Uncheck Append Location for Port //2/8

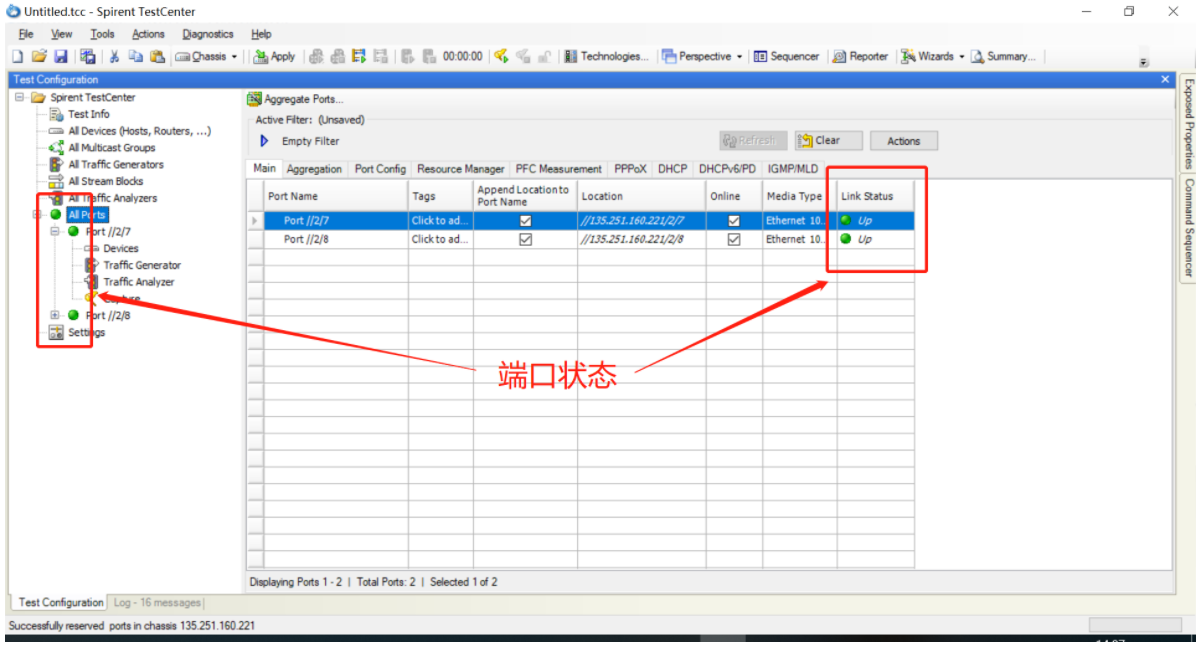[524, 239]
